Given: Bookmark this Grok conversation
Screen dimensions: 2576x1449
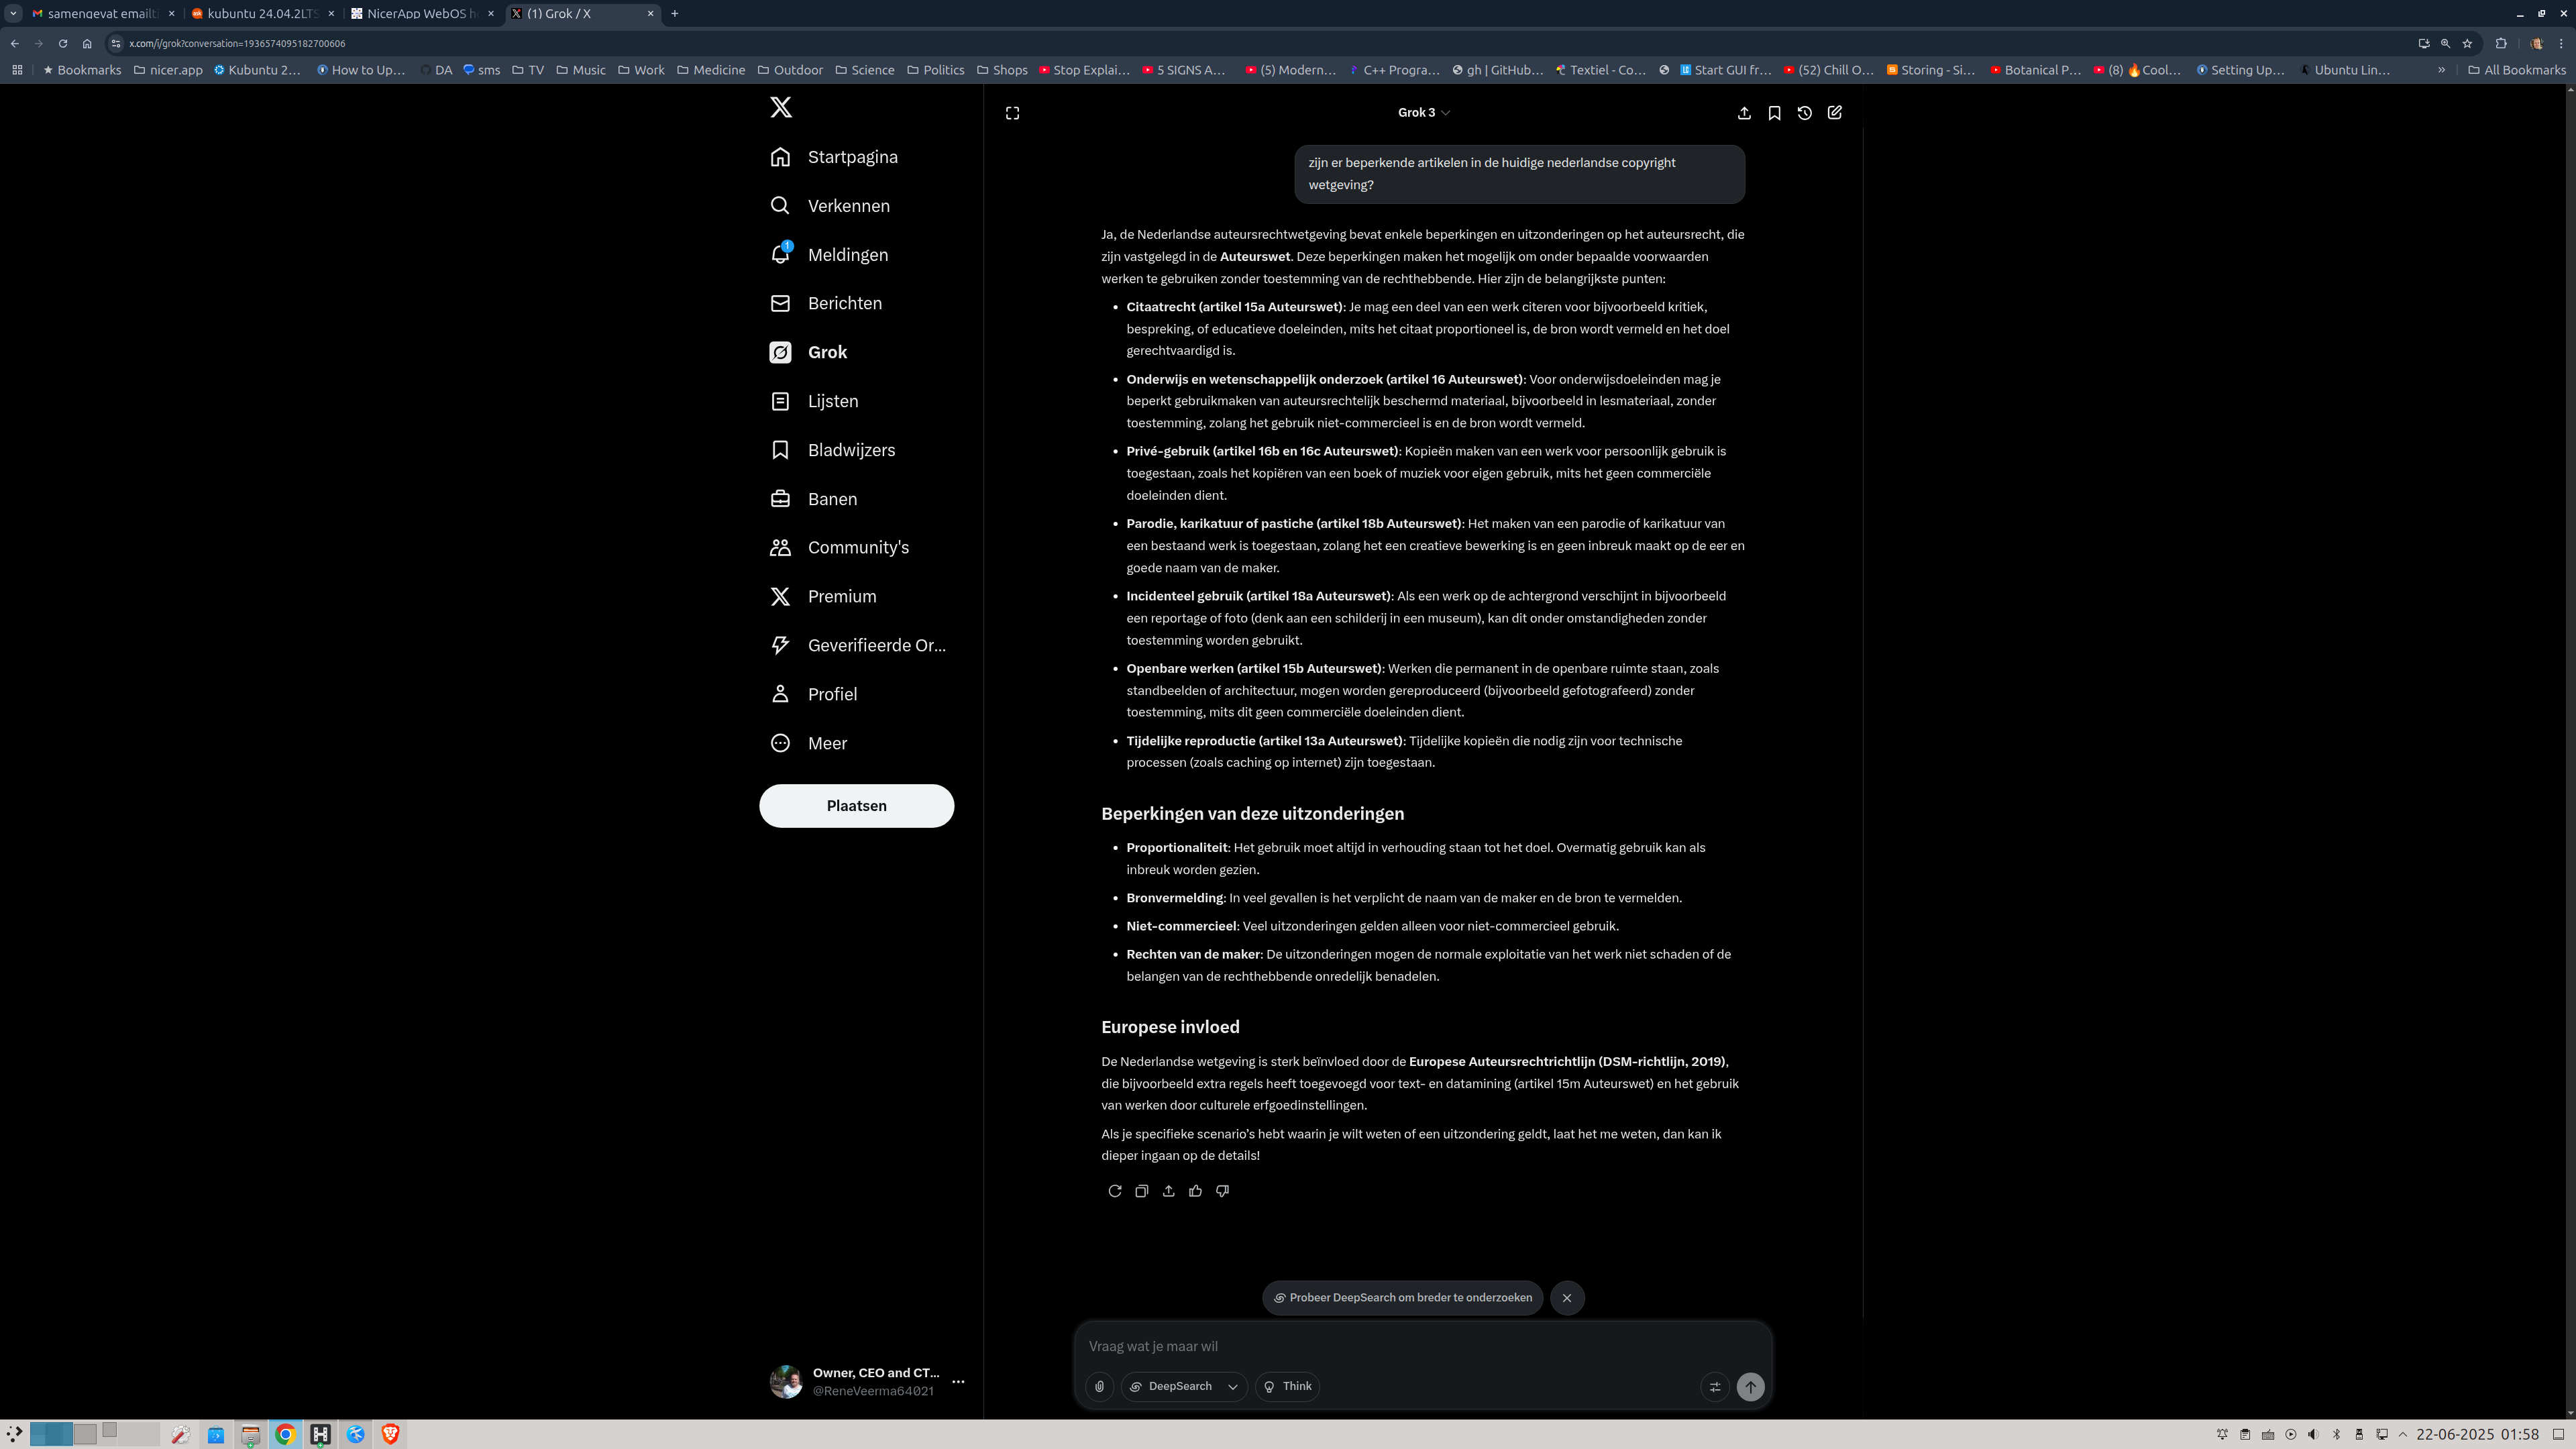Looking at the screenshot, I should tap(1774, 113).
